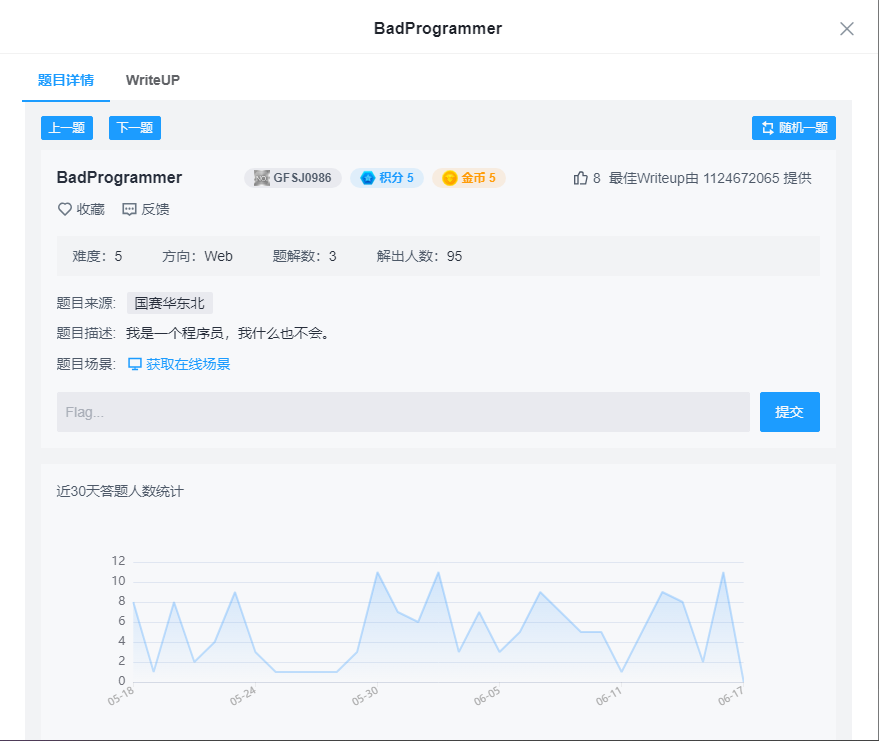Click the 国赛华东北 source tag
This screenshot has height=741, width=879.
169,302
